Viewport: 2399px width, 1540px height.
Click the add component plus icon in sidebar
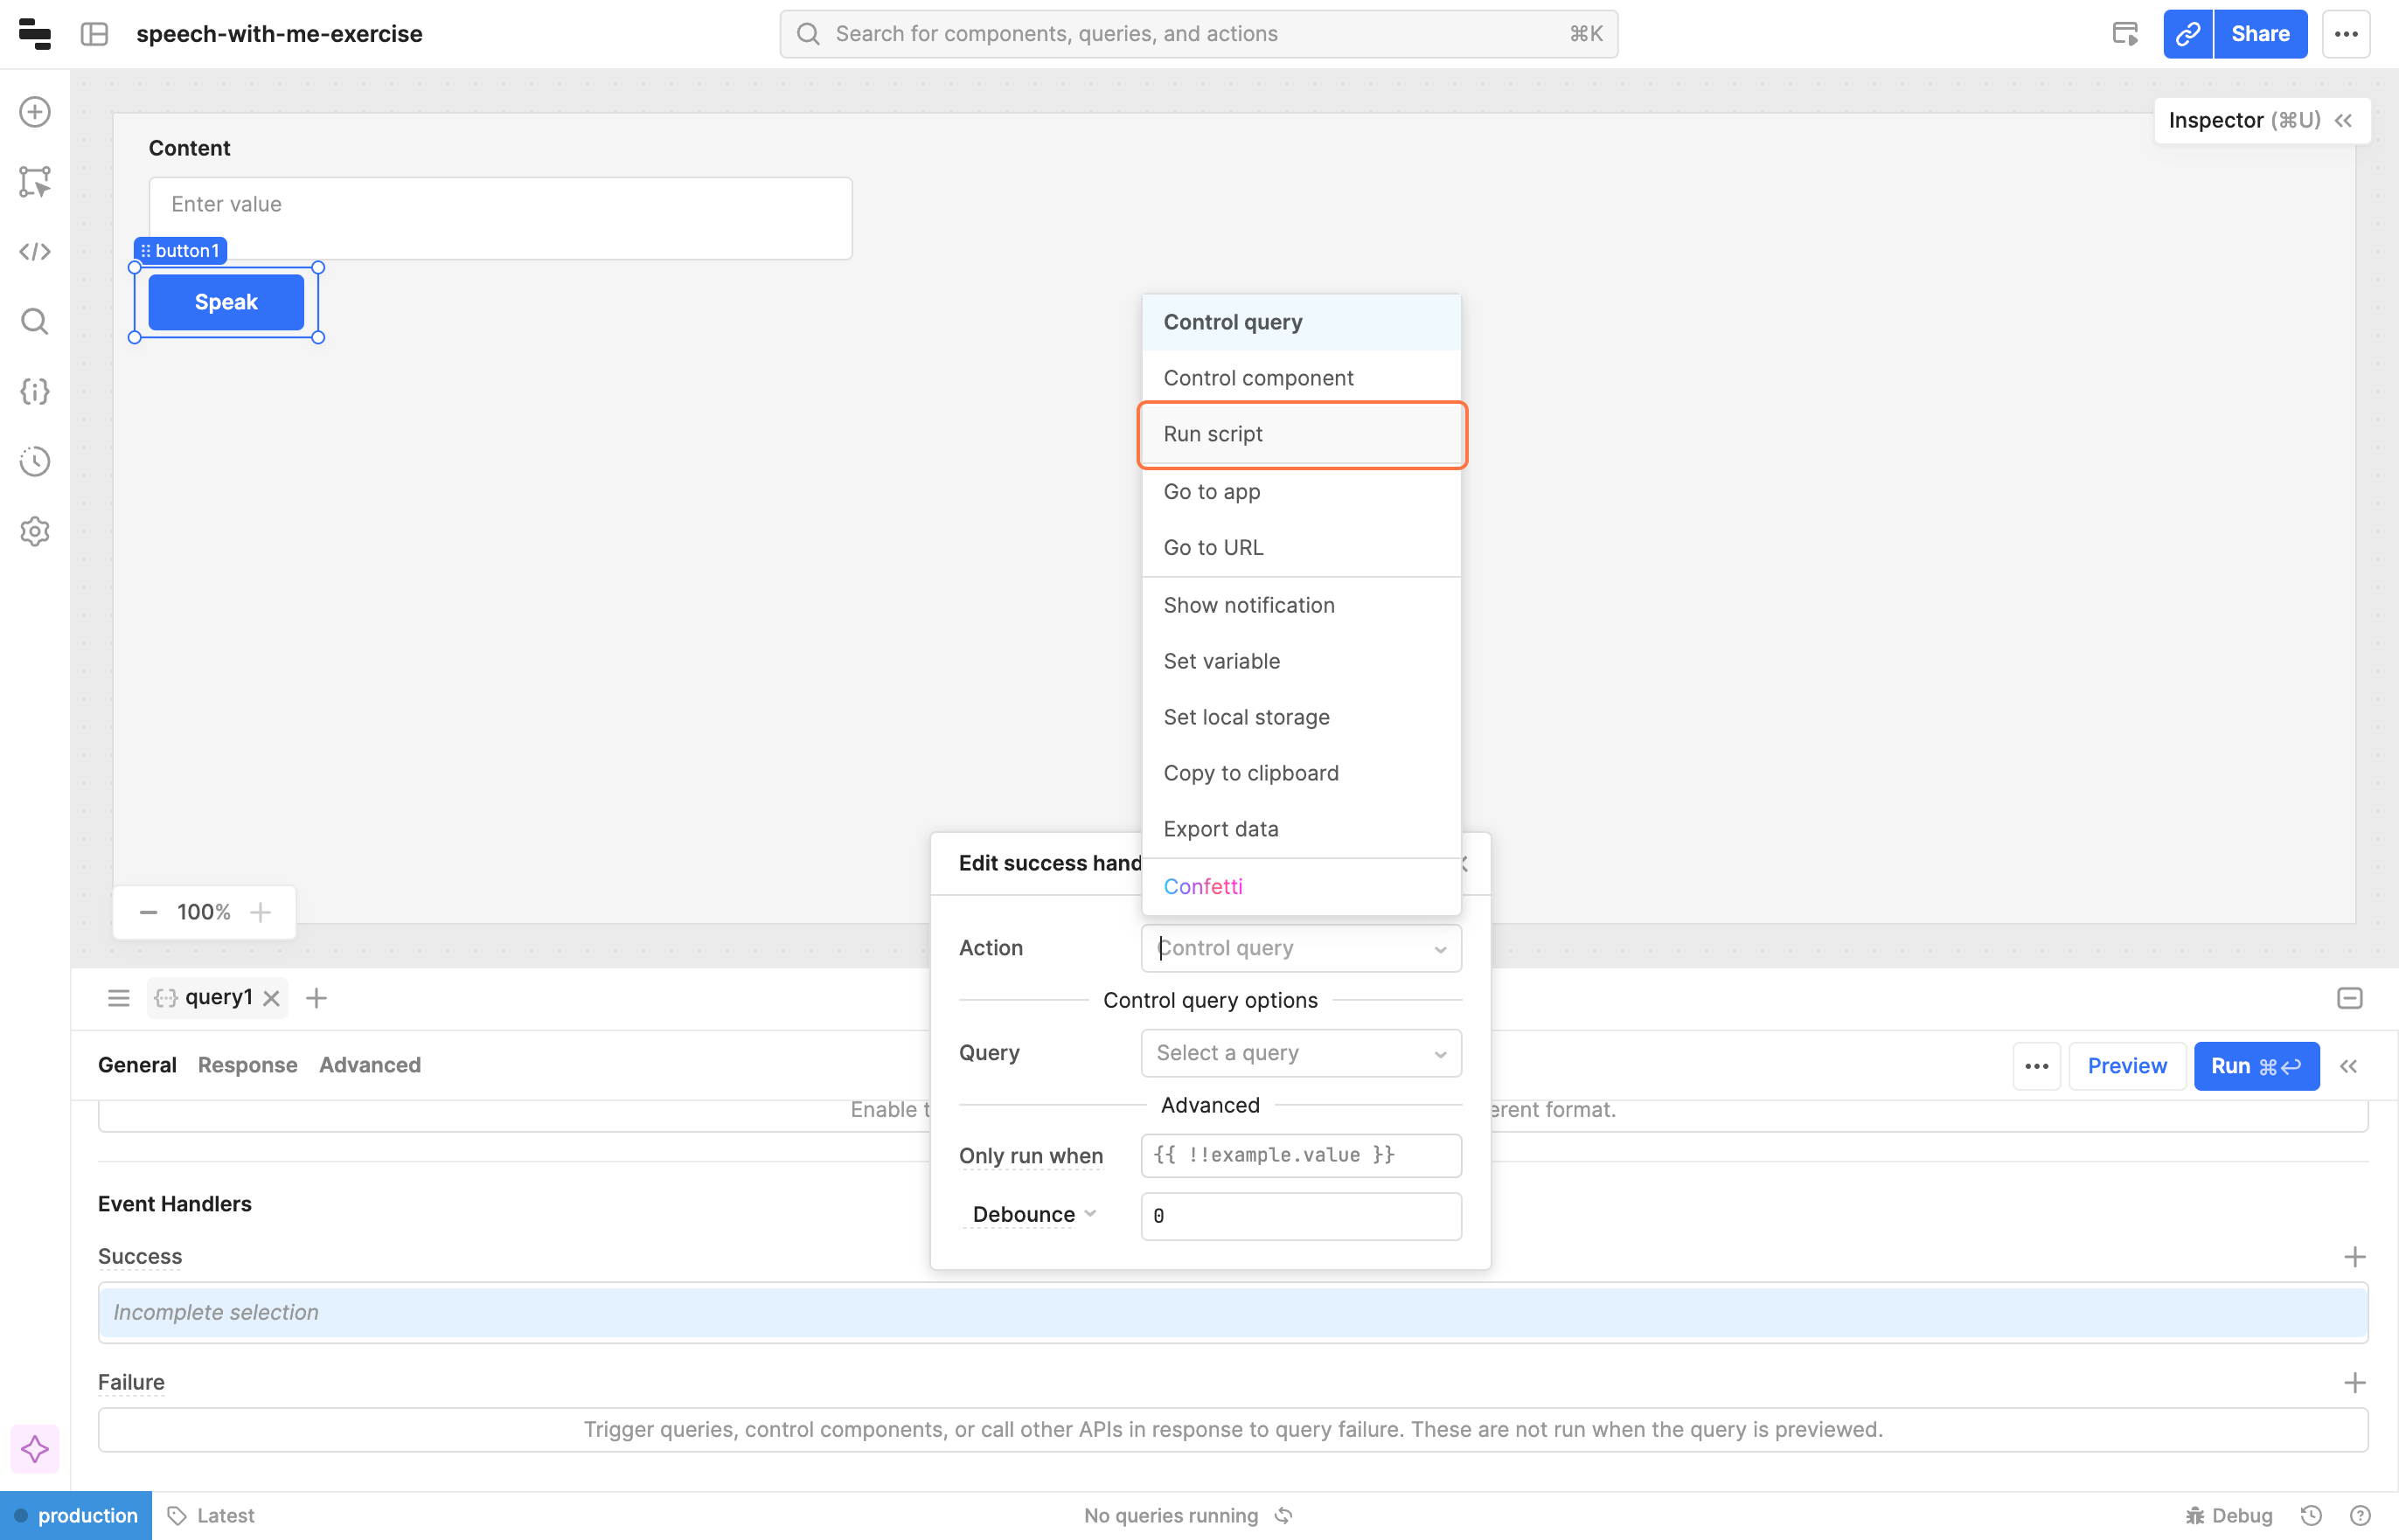35,111
